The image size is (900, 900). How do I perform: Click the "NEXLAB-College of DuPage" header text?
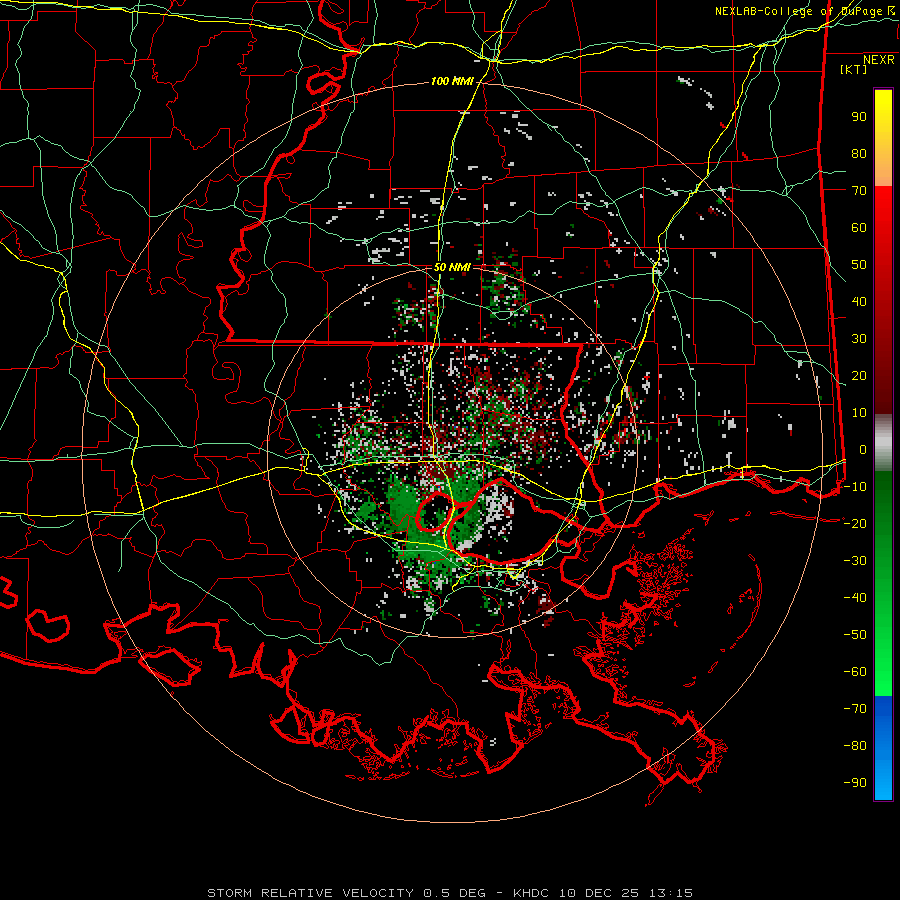pyautogui.click(x=798, y=11)
